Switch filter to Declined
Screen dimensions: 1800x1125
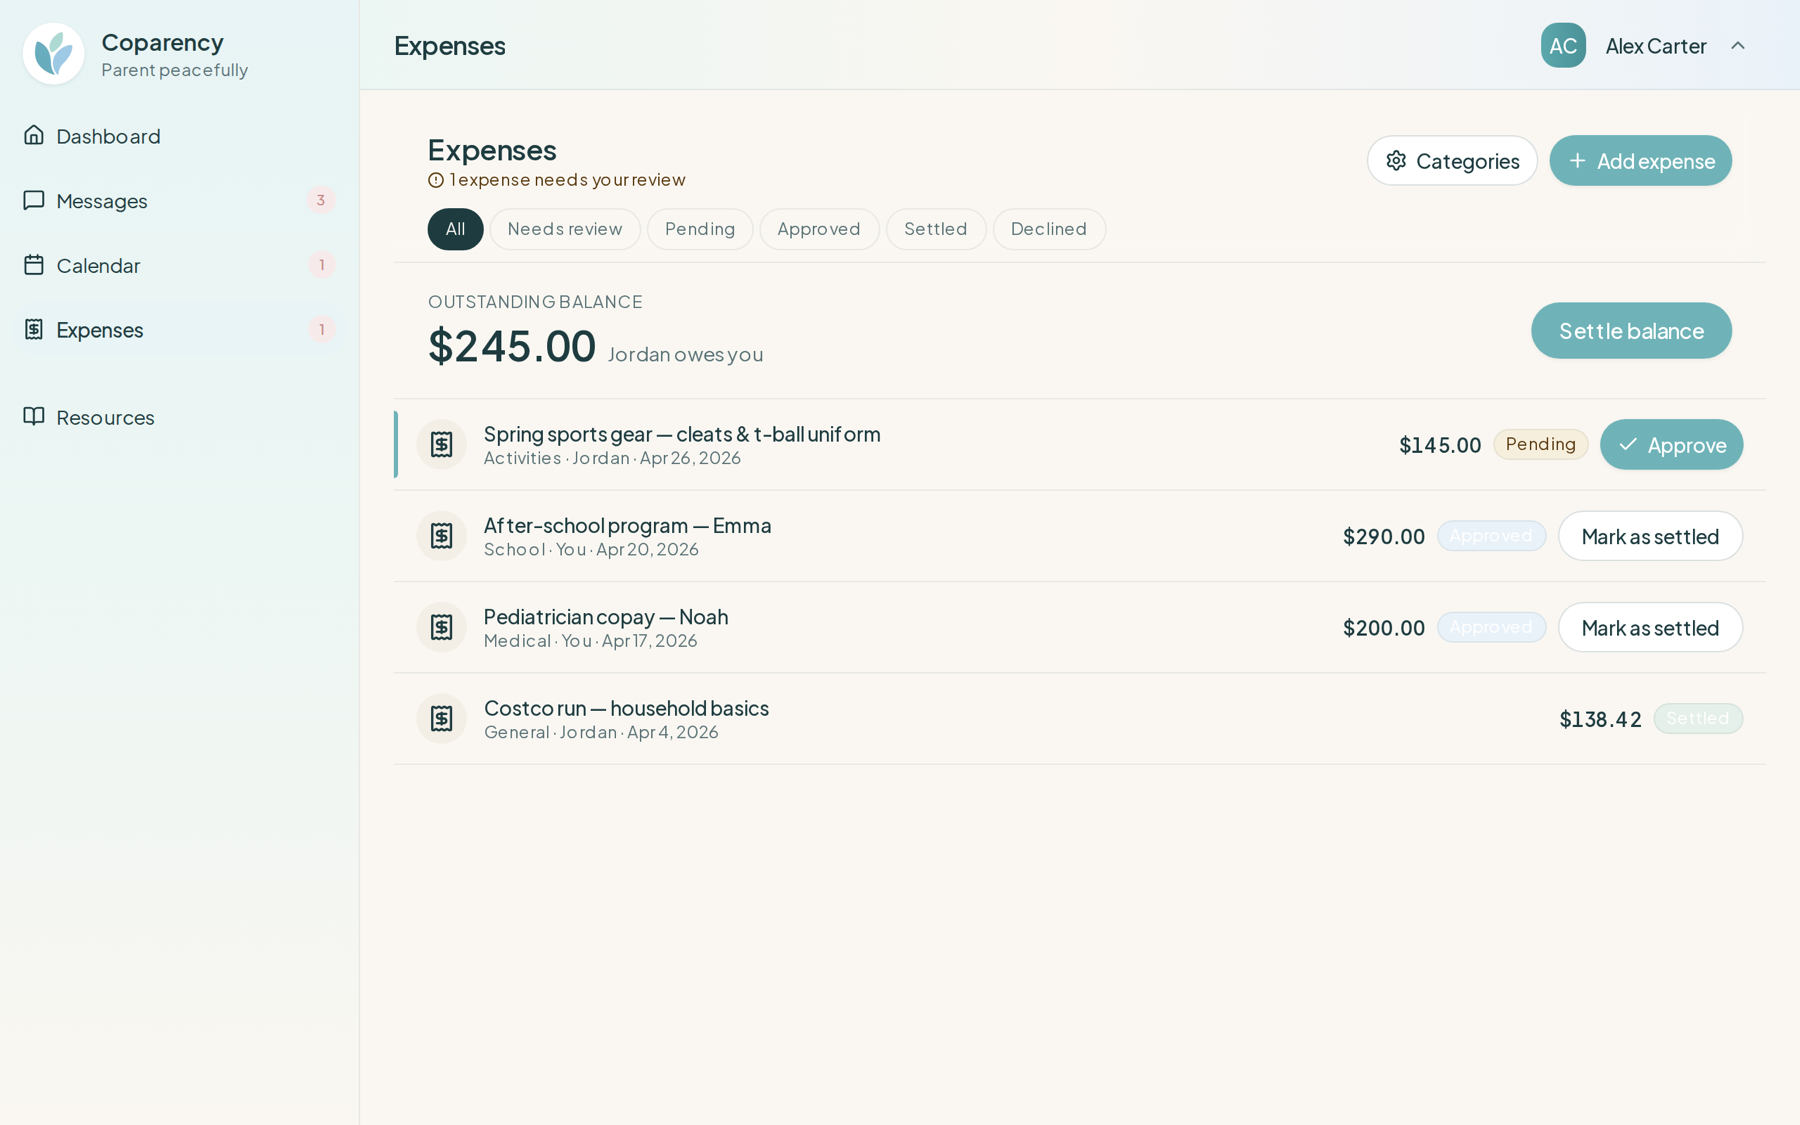pyautogui.click(x=1049, y=229)
